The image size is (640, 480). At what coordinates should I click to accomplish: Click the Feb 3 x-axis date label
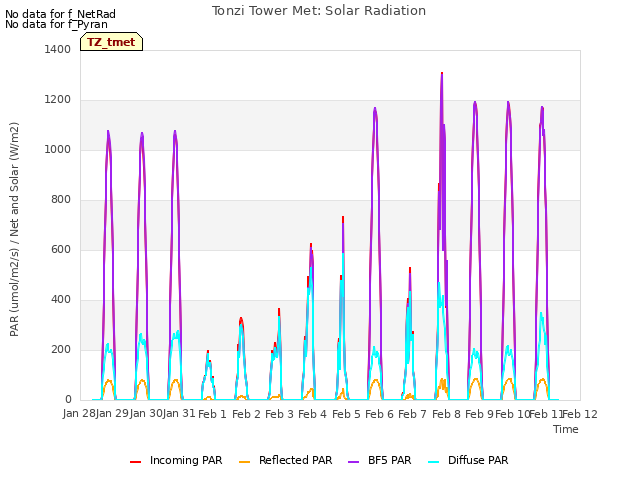click(x=279, y=414)
